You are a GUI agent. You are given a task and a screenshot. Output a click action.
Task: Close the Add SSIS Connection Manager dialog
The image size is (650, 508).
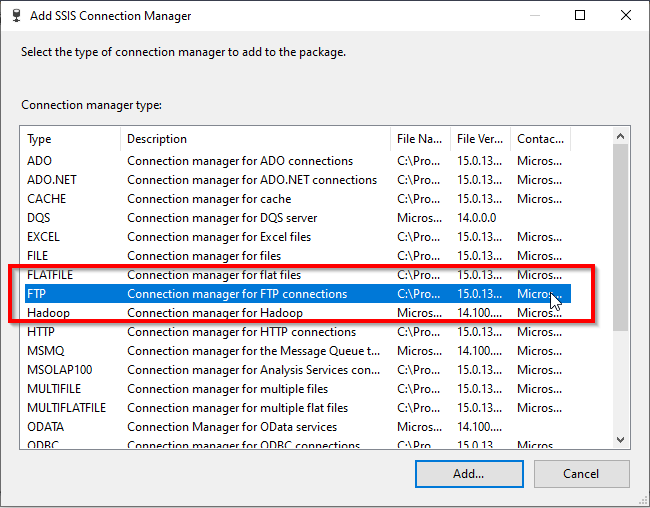coord(625,16)
